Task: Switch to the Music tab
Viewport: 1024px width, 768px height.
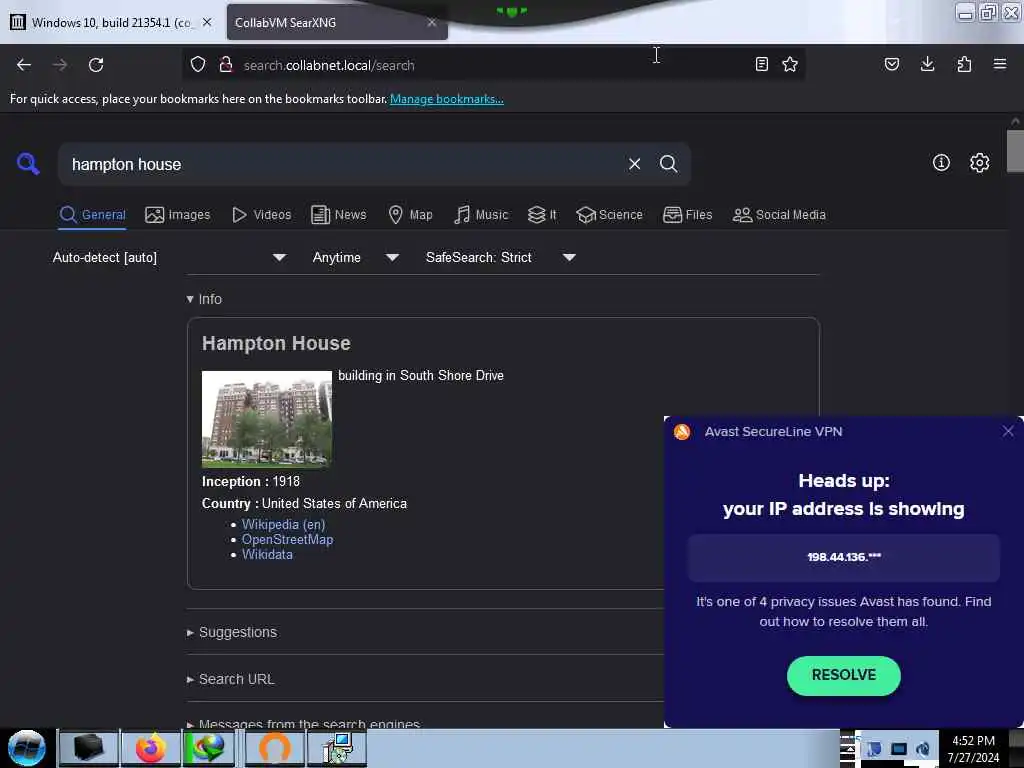Action: pos(481,214)
